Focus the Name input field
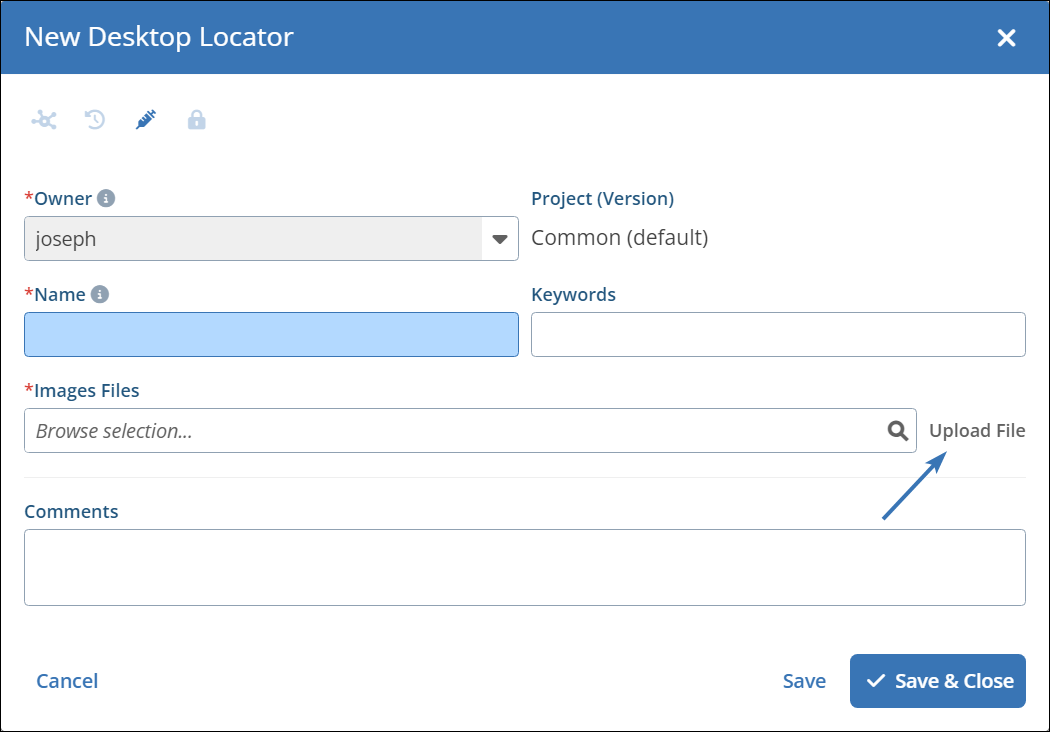1050x732 pixels. [x=271, y=335]
